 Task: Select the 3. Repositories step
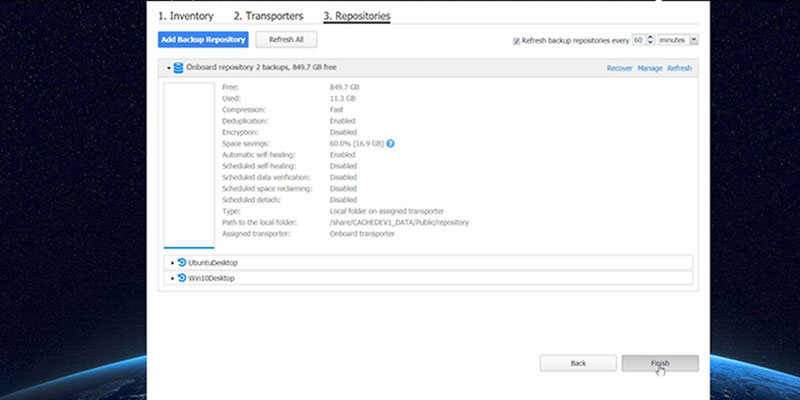[357, 16]
